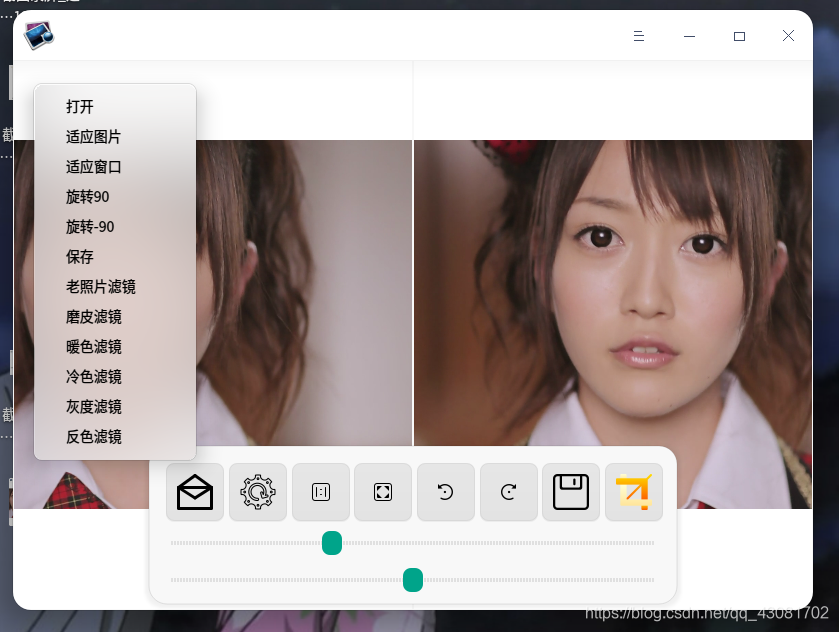Rotate image clockwise using toolbar icon
This screenshot has height=632, width=839.
[509, 492]
